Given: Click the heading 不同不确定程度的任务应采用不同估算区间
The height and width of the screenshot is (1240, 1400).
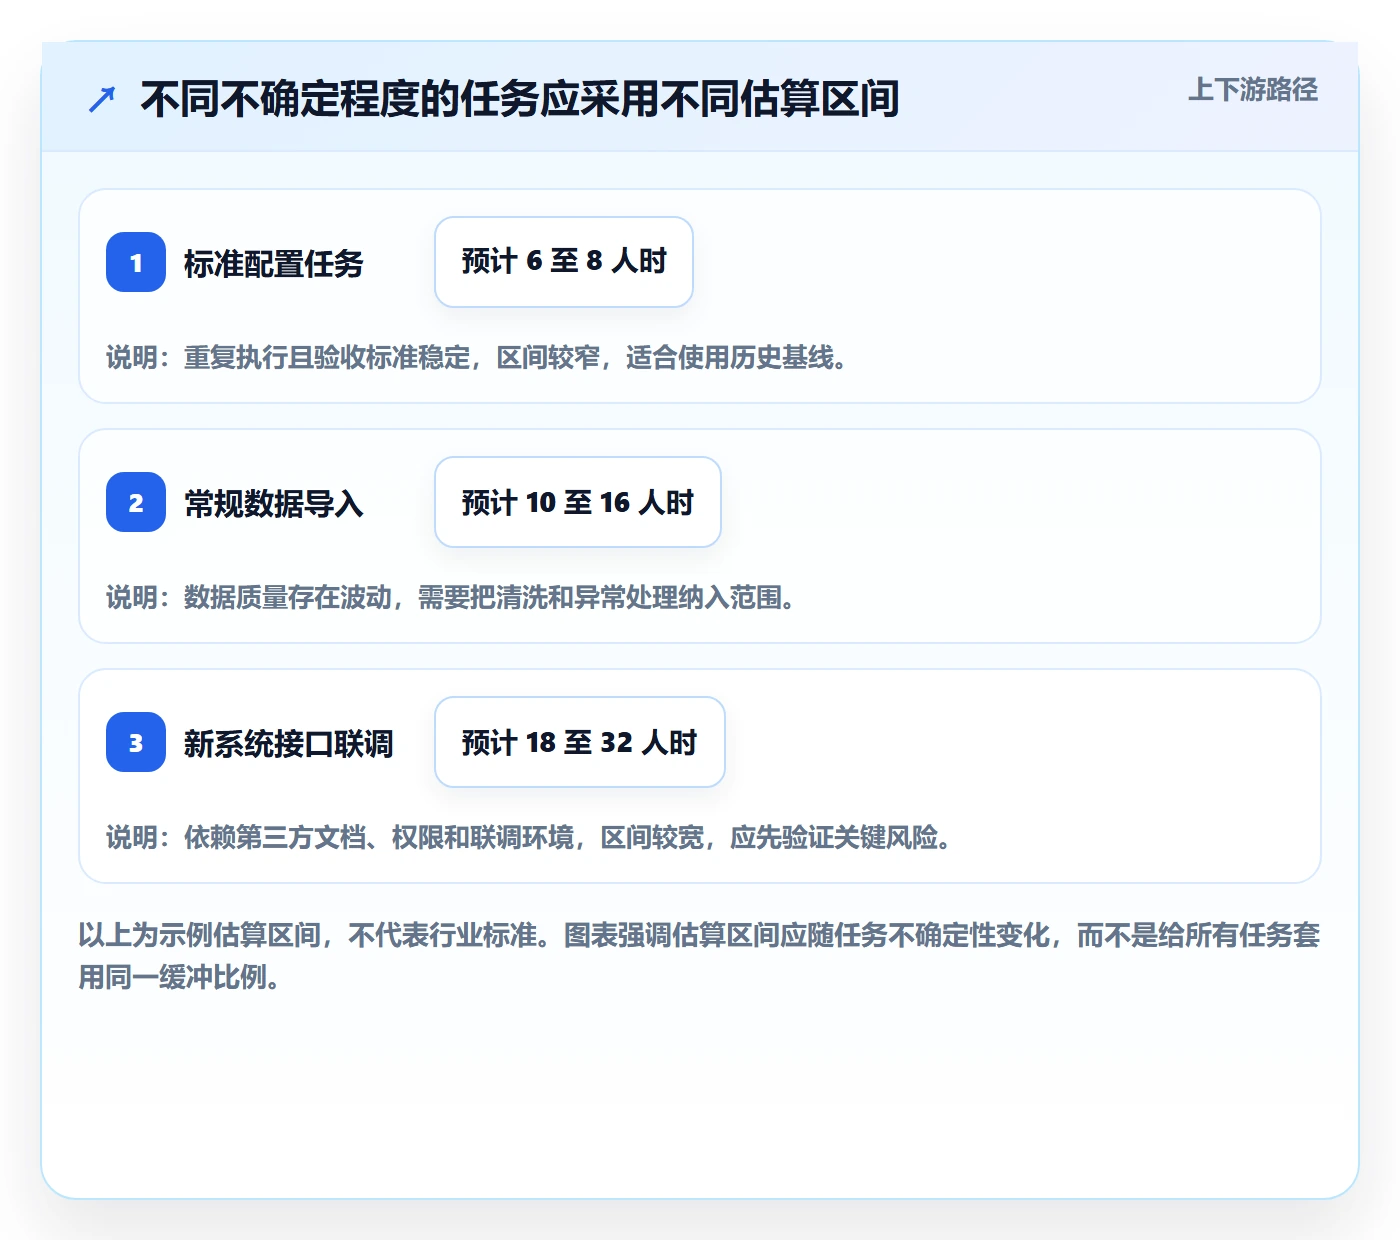Looking at the screenshot, I should [x=520, y=100].
